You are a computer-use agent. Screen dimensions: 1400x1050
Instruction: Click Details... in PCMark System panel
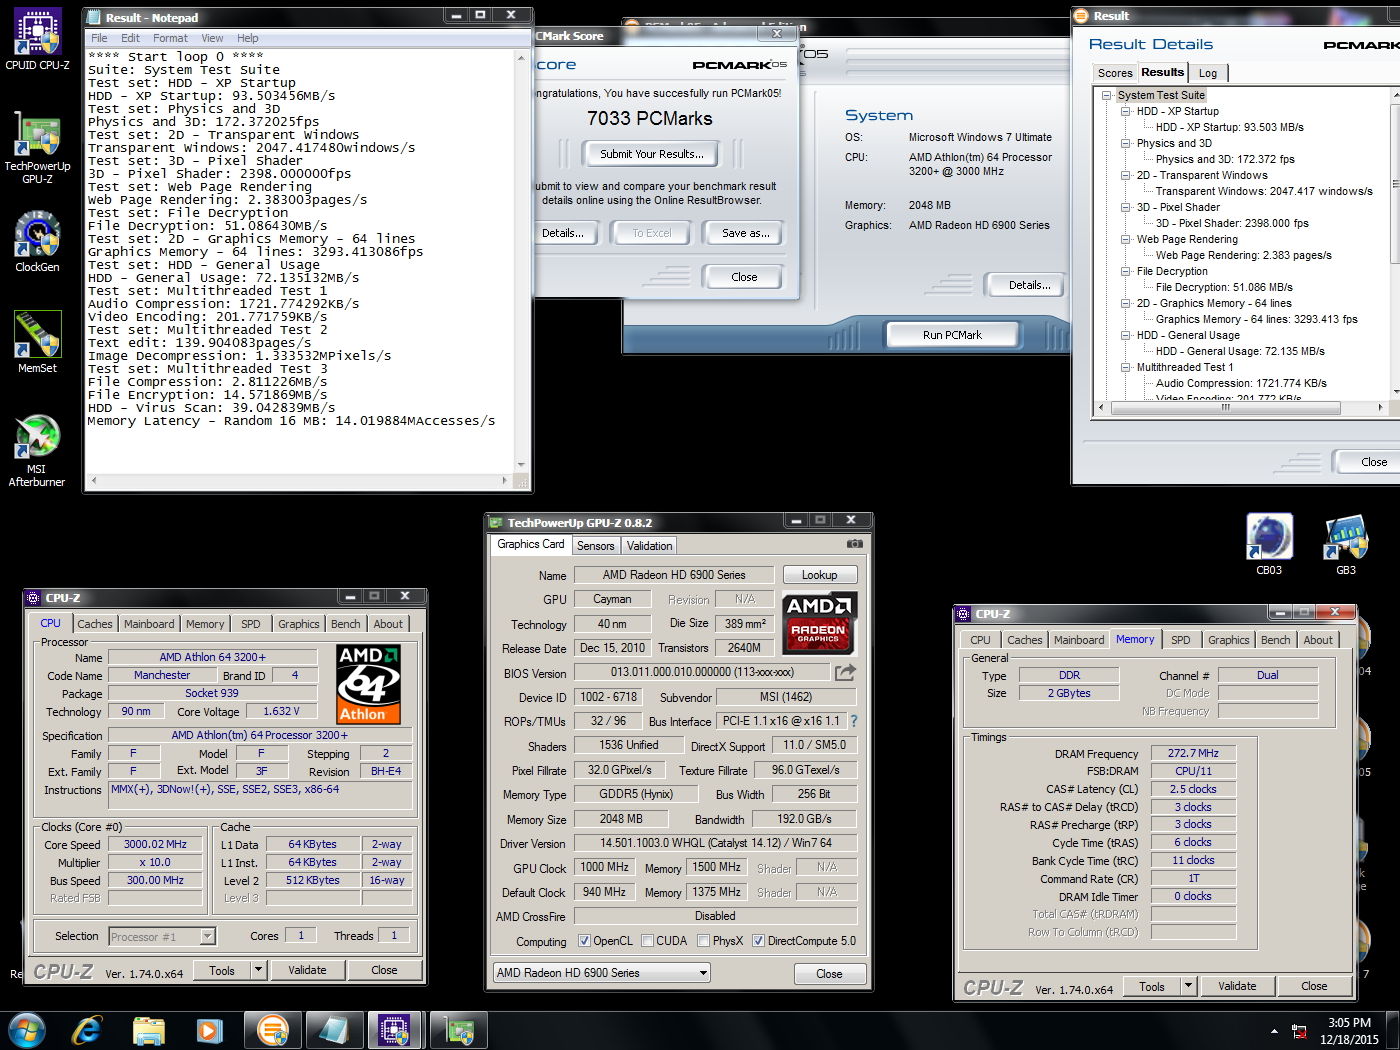click(x=1029, y=285)
